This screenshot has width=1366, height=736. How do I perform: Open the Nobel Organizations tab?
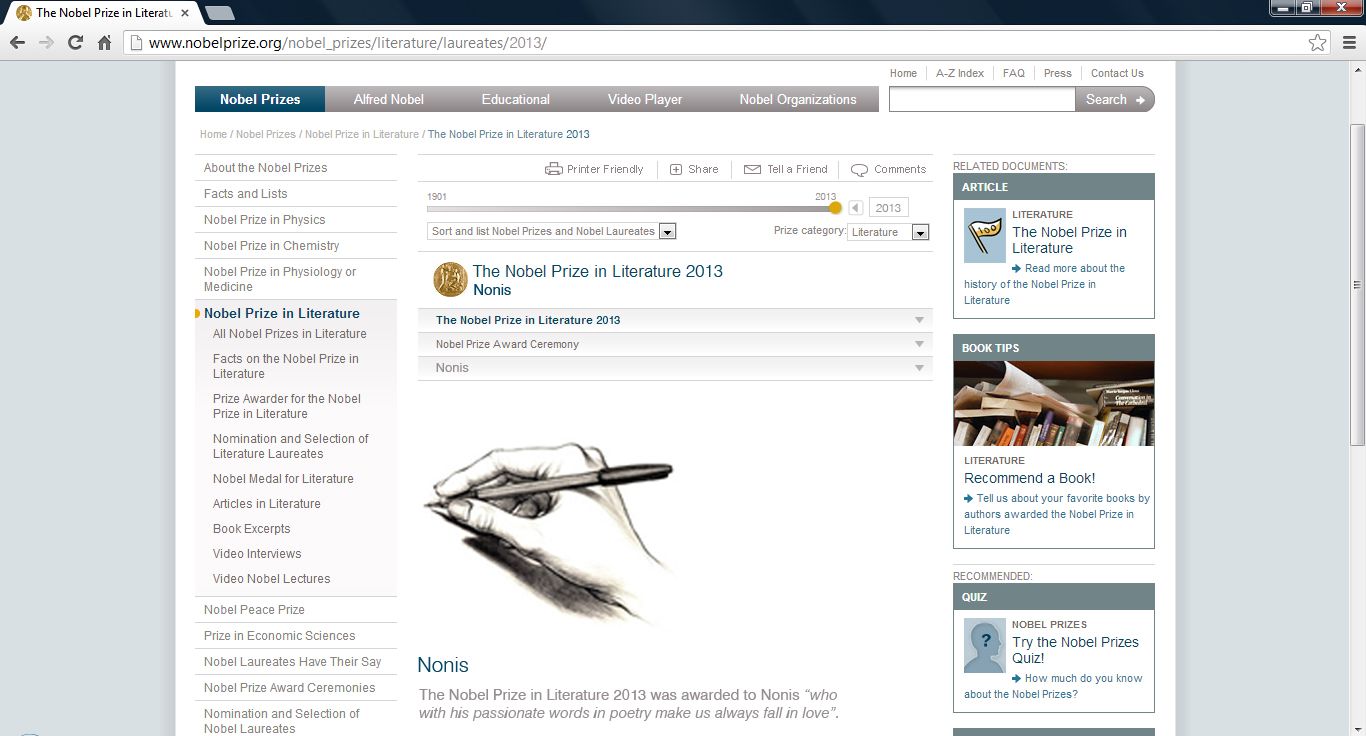coord(798,99)
